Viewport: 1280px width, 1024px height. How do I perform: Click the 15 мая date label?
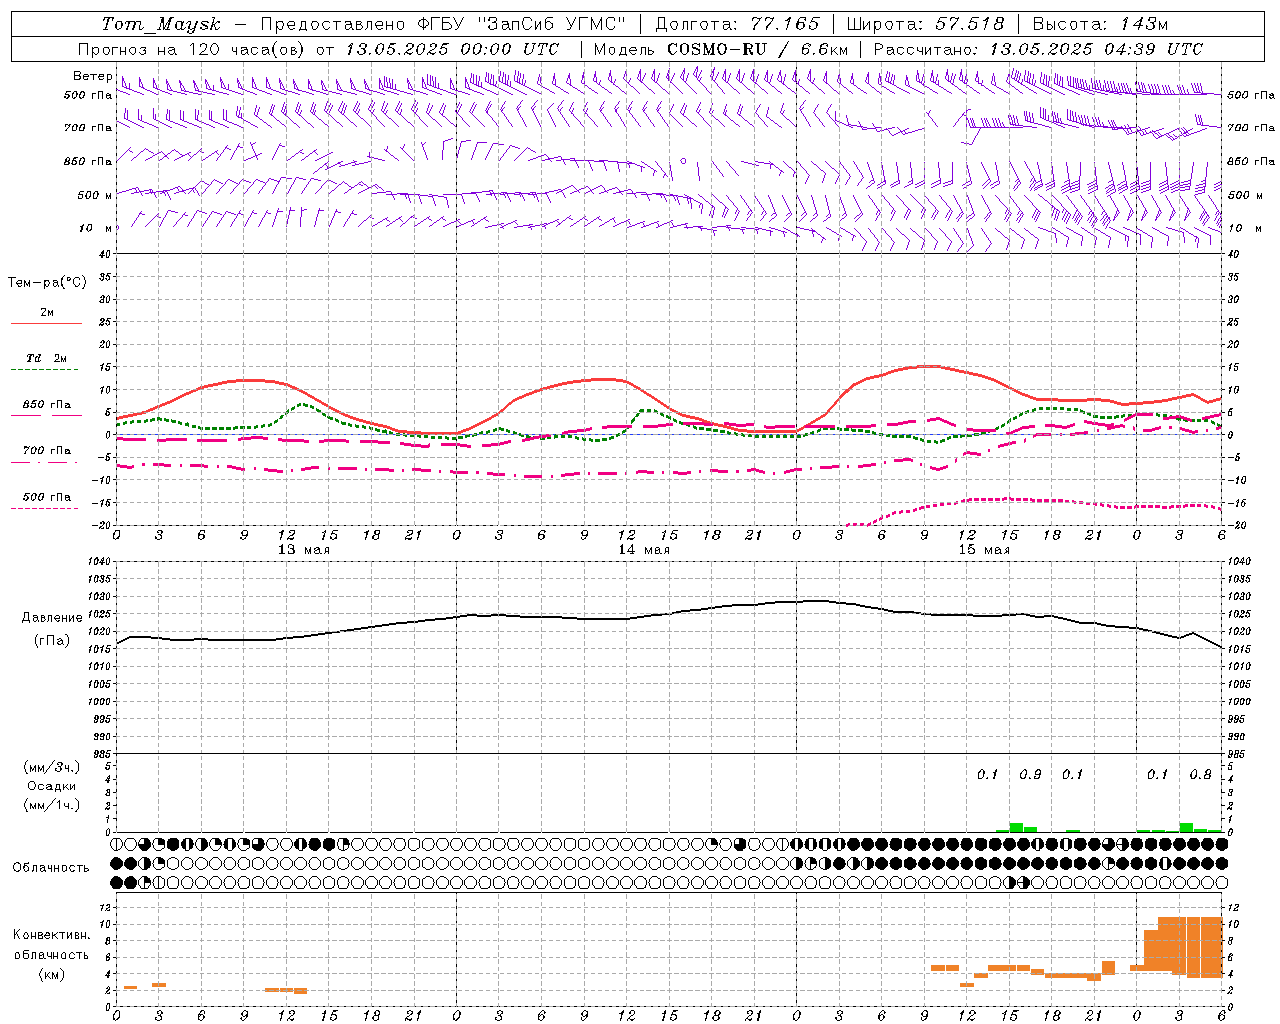click(x=984, y=550)
